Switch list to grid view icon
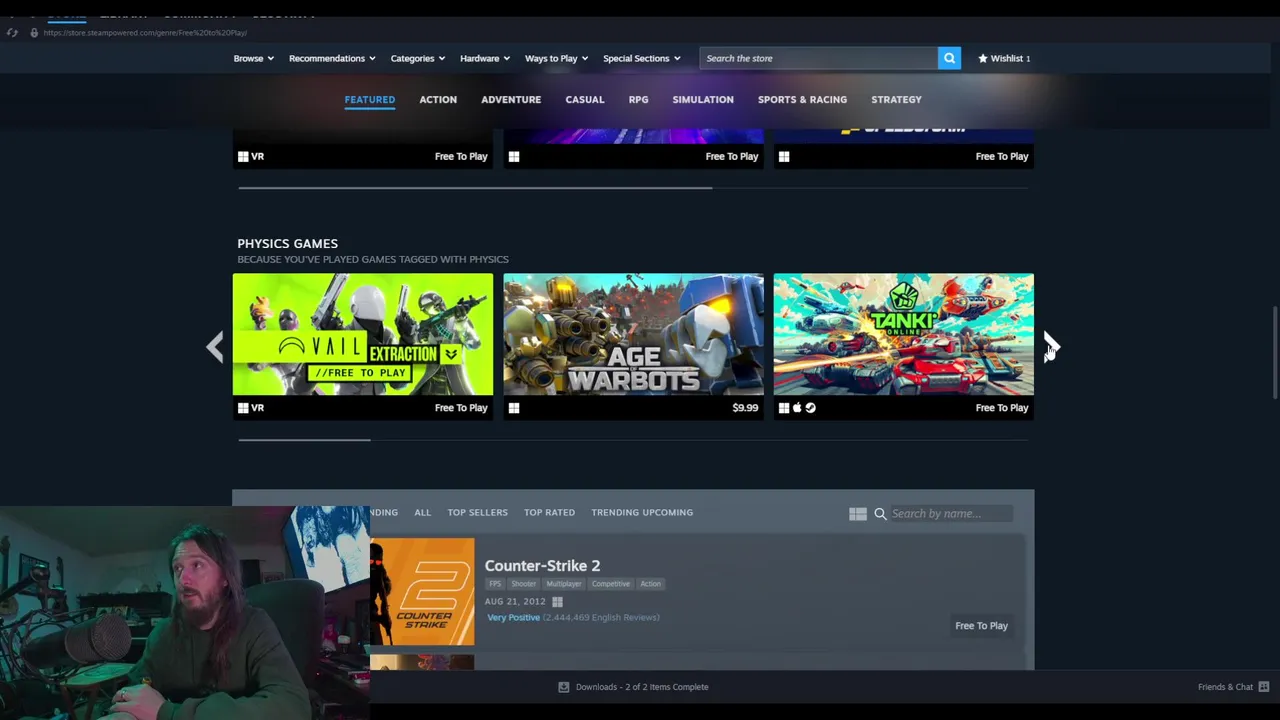The height and width of the screenshot is (720, 1280). point(858,513)
